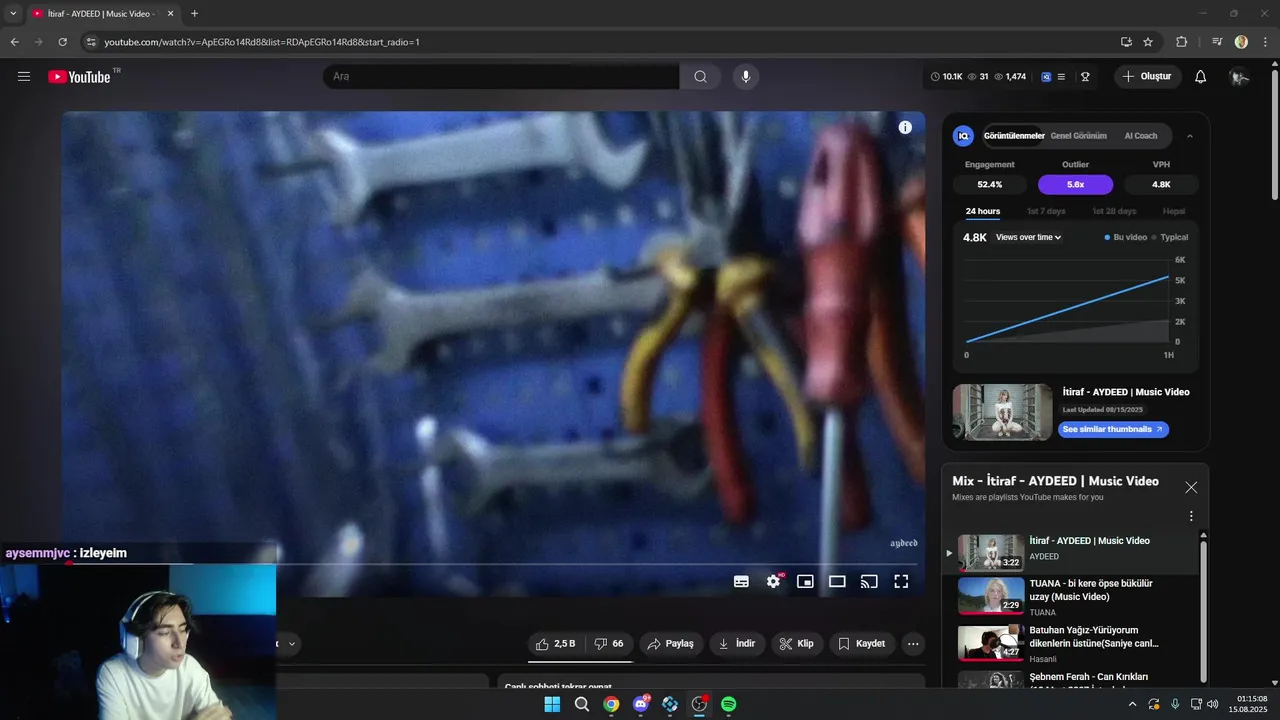Click the VPH 4.8K value
Viewport: 1280px width, 720px height.
1161,185
